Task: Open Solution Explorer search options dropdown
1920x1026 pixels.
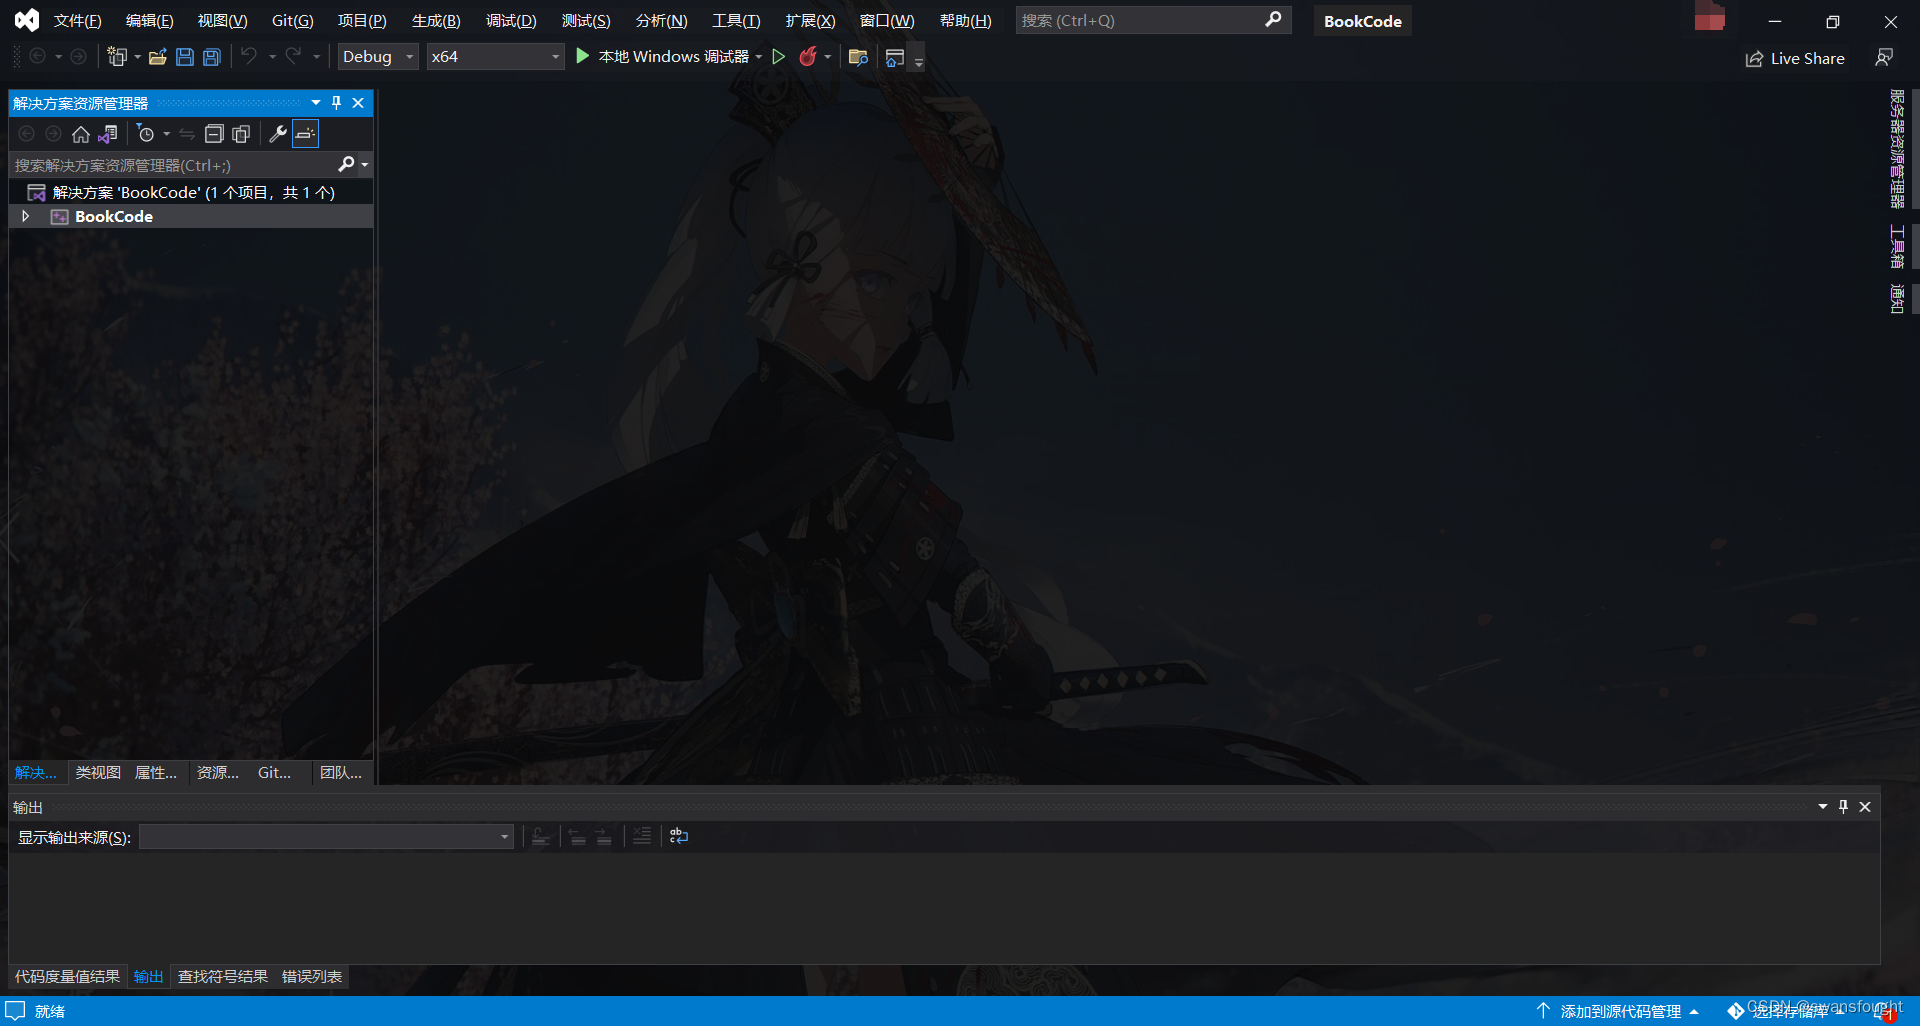Action: 365,164
